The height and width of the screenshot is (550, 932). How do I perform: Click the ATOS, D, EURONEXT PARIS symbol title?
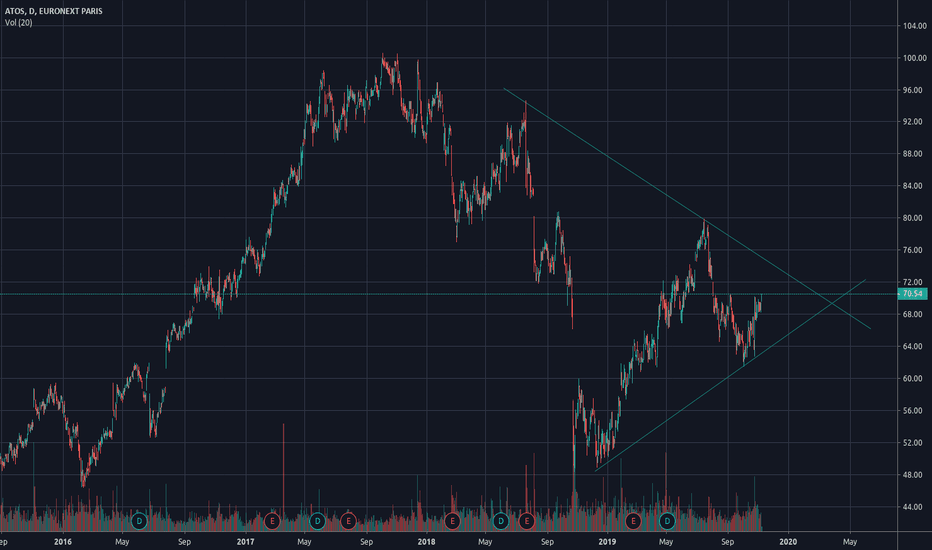(x=53, y=11)
